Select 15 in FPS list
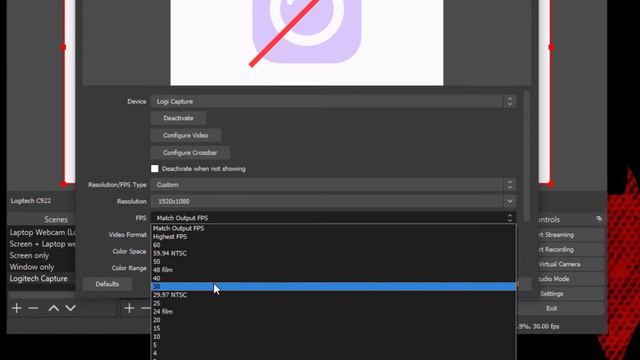640x360 pixels. pos(333,328)
